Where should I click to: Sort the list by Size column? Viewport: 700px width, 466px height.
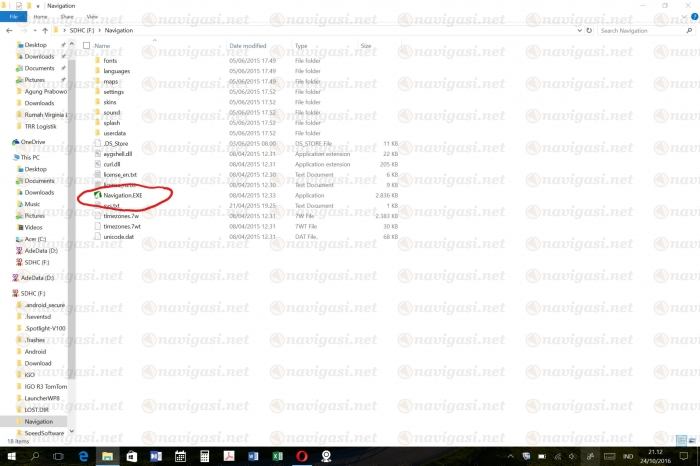(365, 46)
